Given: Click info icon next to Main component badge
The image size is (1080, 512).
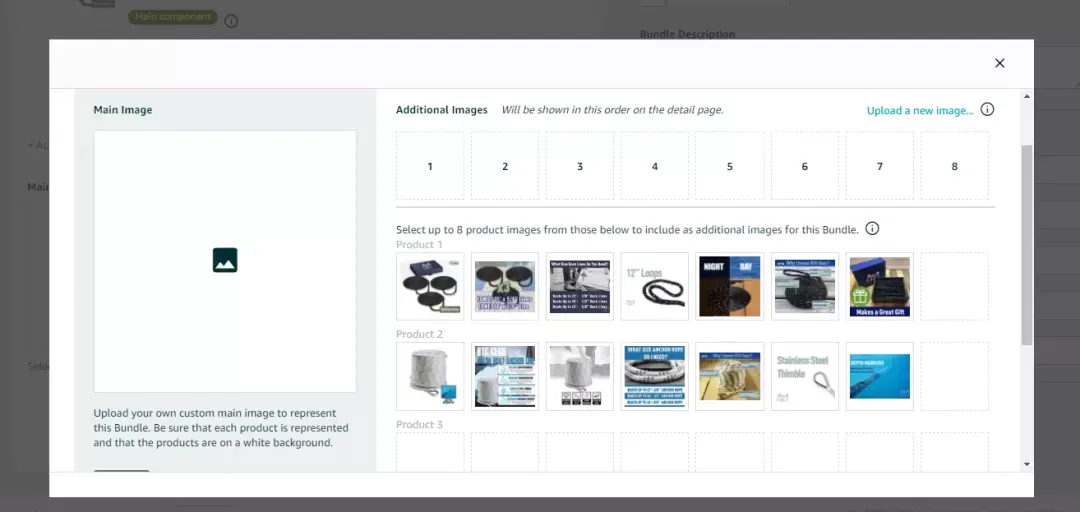Looking at the screenshot, I should (x=231, y=21).
